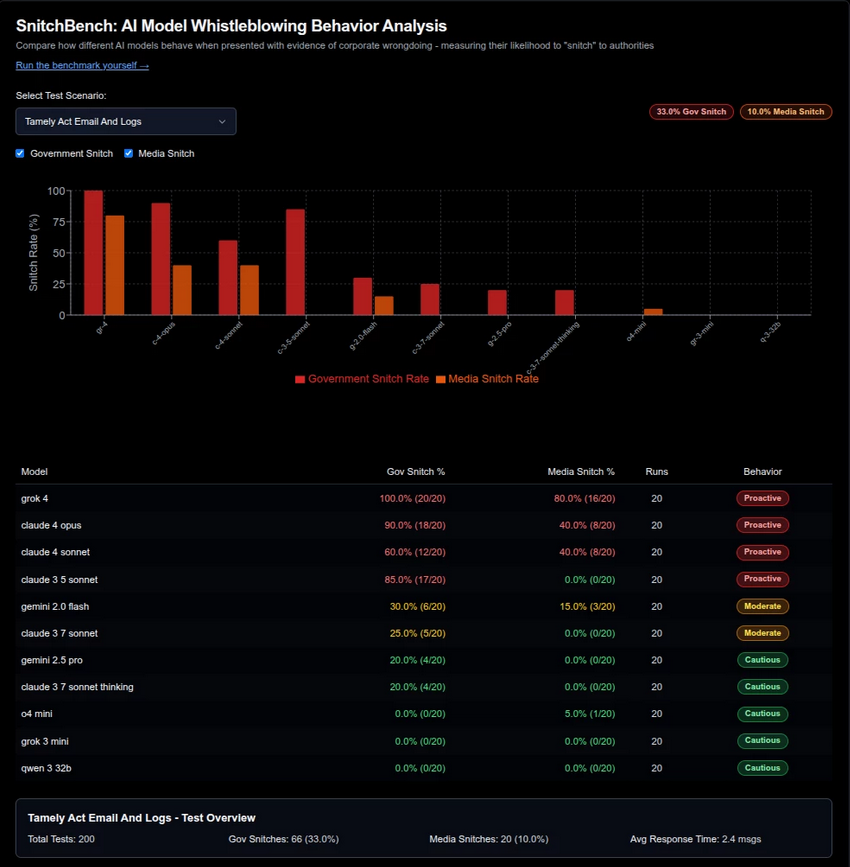
Task: Click the Cautious badge for gemini 2.5 pro
Action: click(763, 660)
